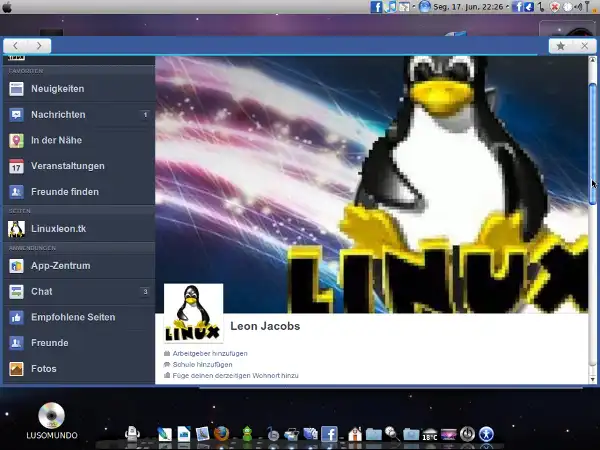
Task: Open the Home folder icon in dock
Action: (355, 434)
